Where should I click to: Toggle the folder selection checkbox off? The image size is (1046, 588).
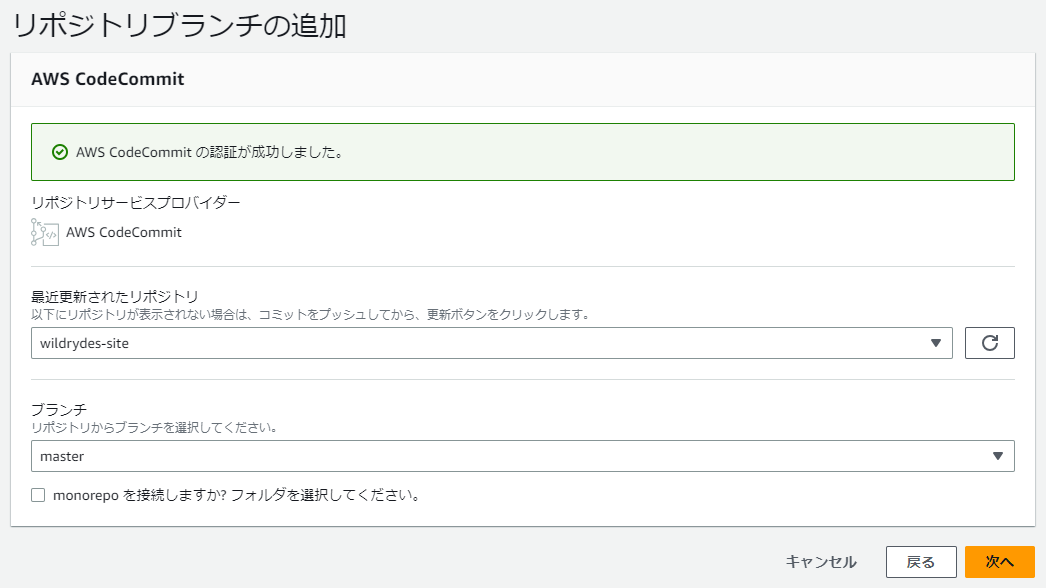point(37,494)
